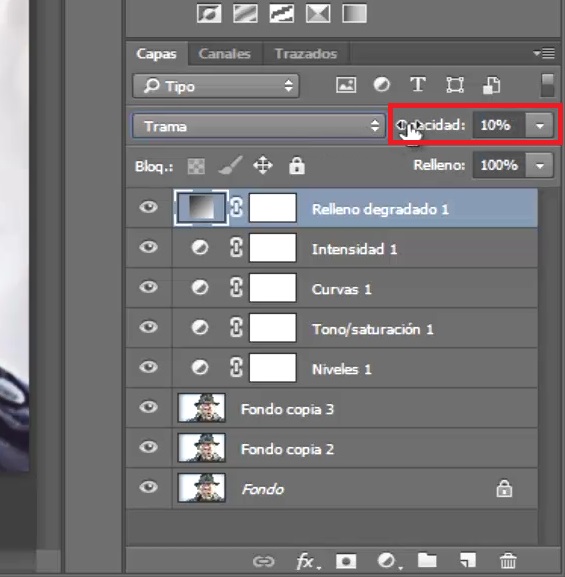Add a layer mask from bottom bar
The width and height of the screenshot is (565, 577).
point(346,562)
